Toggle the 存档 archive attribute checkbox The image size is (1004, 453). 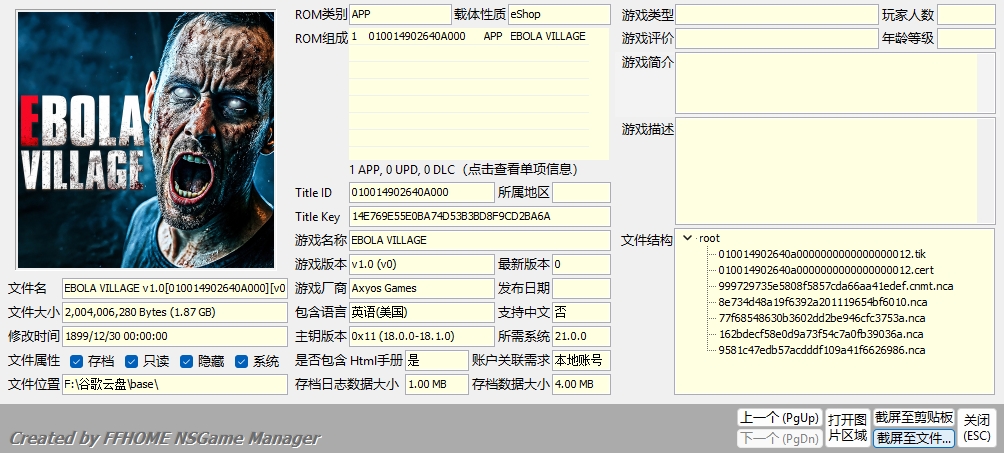tap(77, 361)
